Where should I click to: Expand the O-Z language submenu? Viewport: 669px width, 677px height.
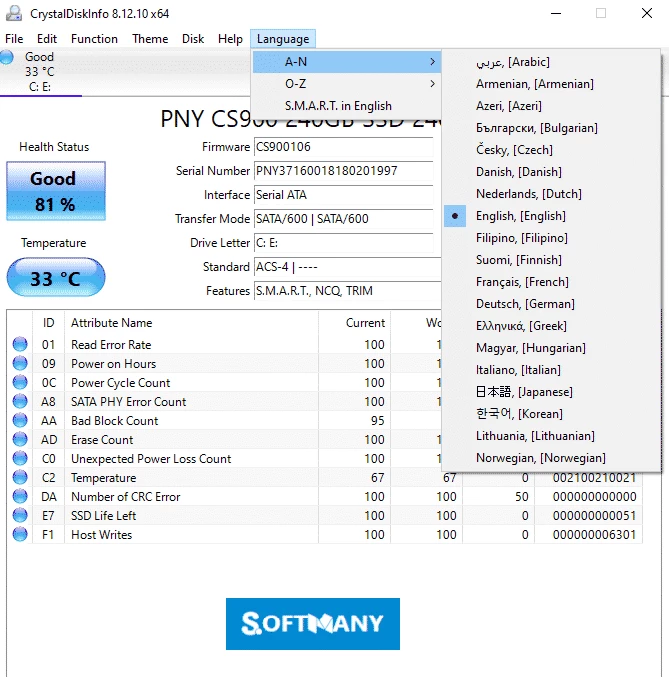point(346,84)
